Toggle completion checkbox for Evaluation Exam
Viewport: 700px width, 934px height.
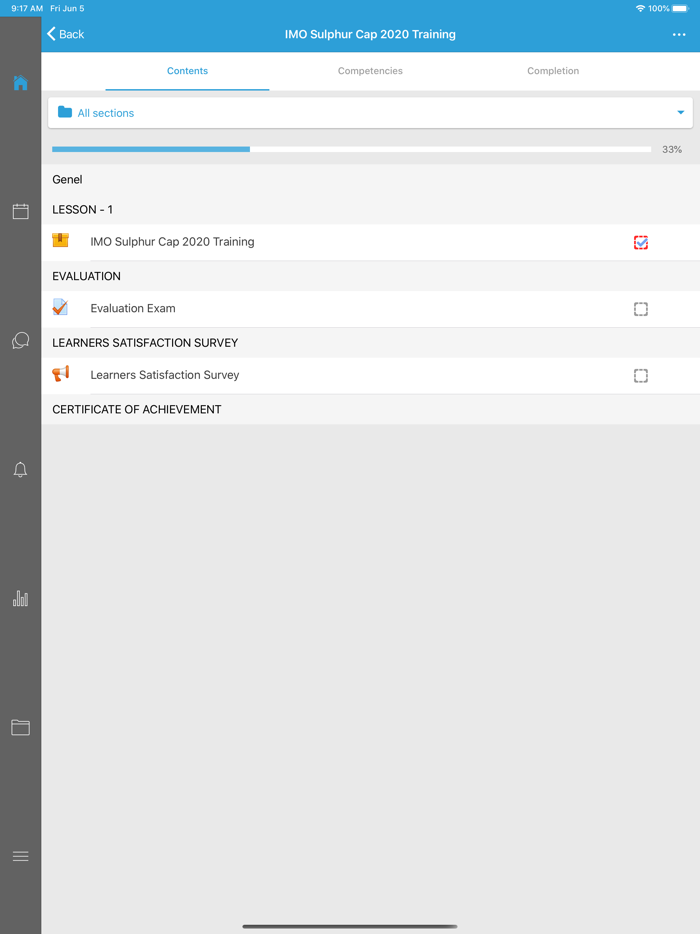640,309
